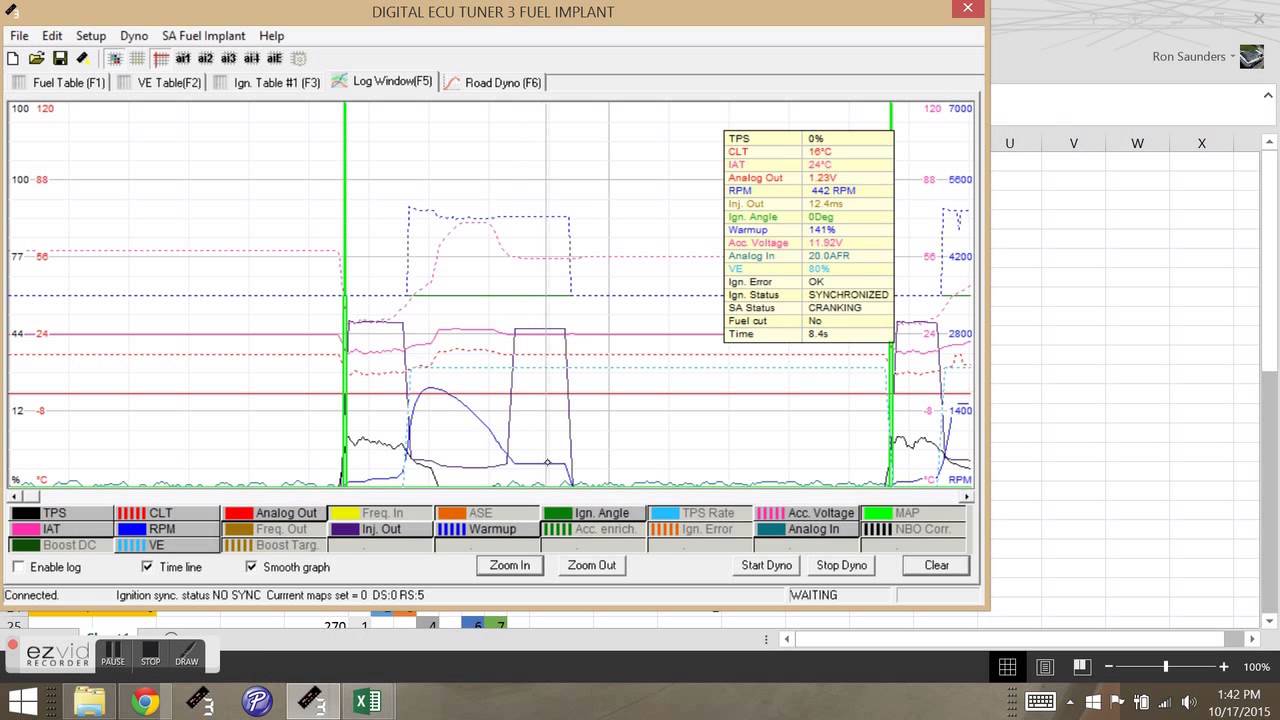This screenshot has width=1280, height=720.
Task: Expand the Ron Saunders account dropdown in Excel
Action: [1232, 57]
